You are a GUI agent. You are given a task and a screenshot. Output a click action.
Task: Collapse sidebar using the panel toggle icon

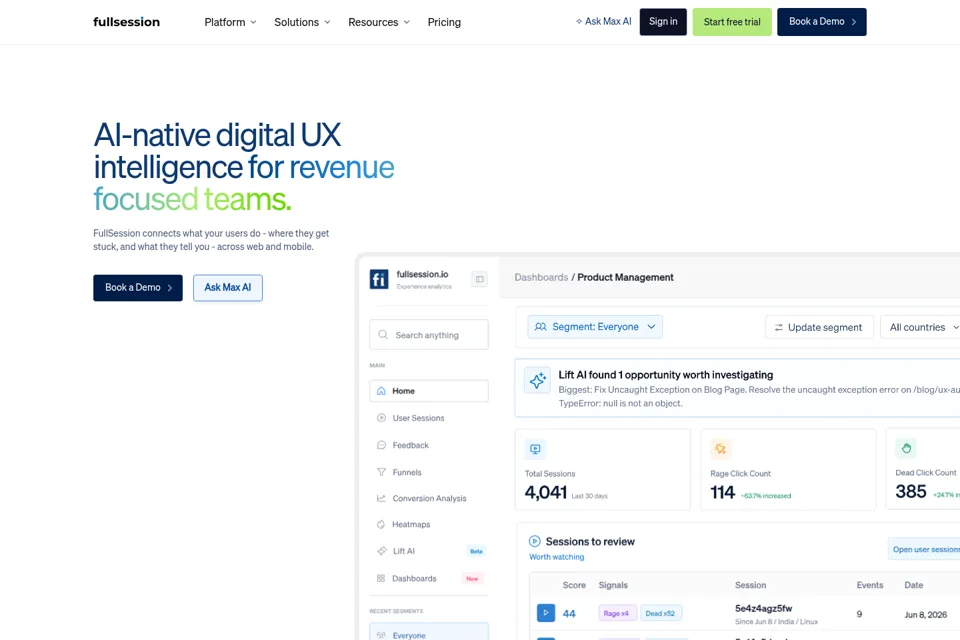479,279
